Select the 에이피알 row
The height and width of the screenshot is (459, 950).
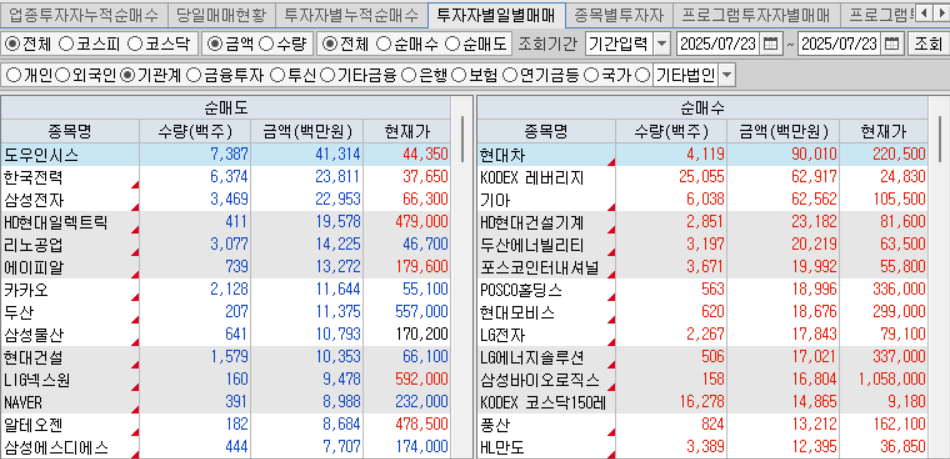coord(225,267)
